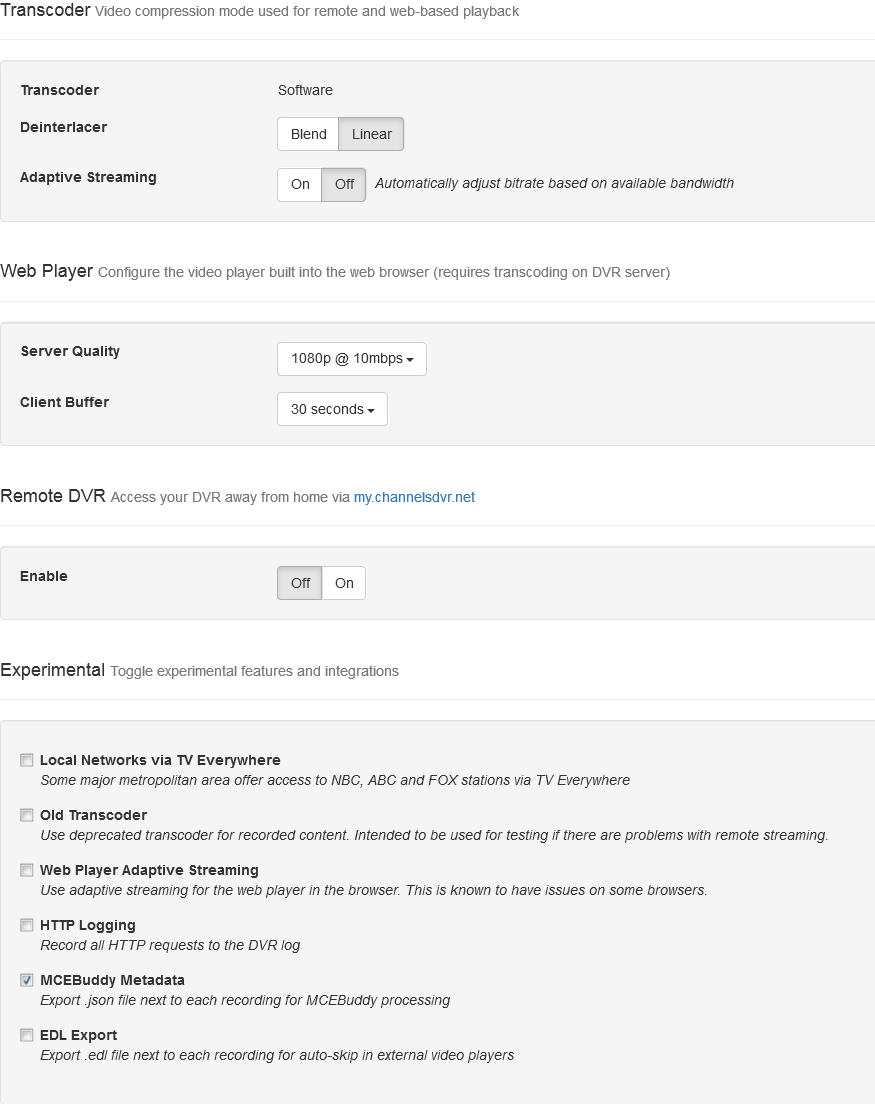Select the Blend deinterlacer option
The height and width of the screenshot is (1104, 875).
pyautogui.click(x=308, y=134)
